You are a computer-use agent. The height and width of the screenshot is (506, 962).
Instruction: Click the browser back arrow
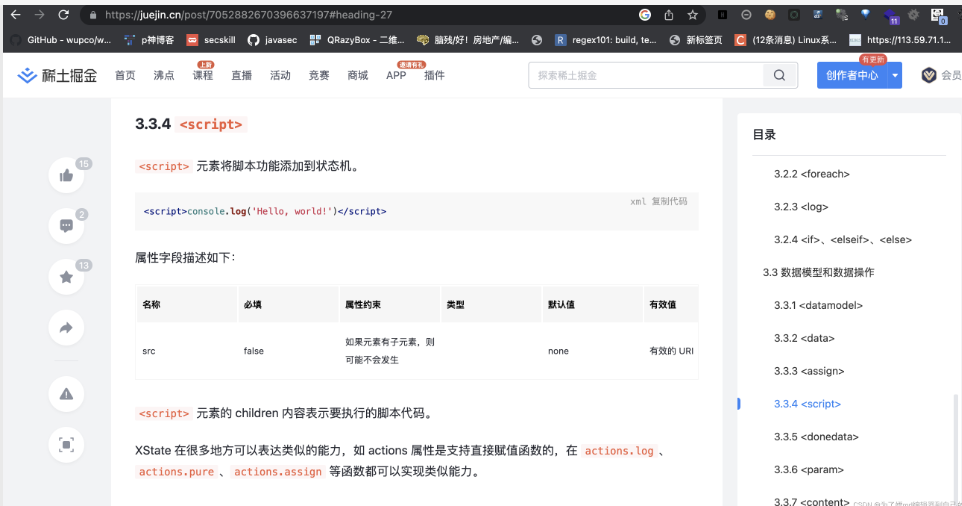15,15
